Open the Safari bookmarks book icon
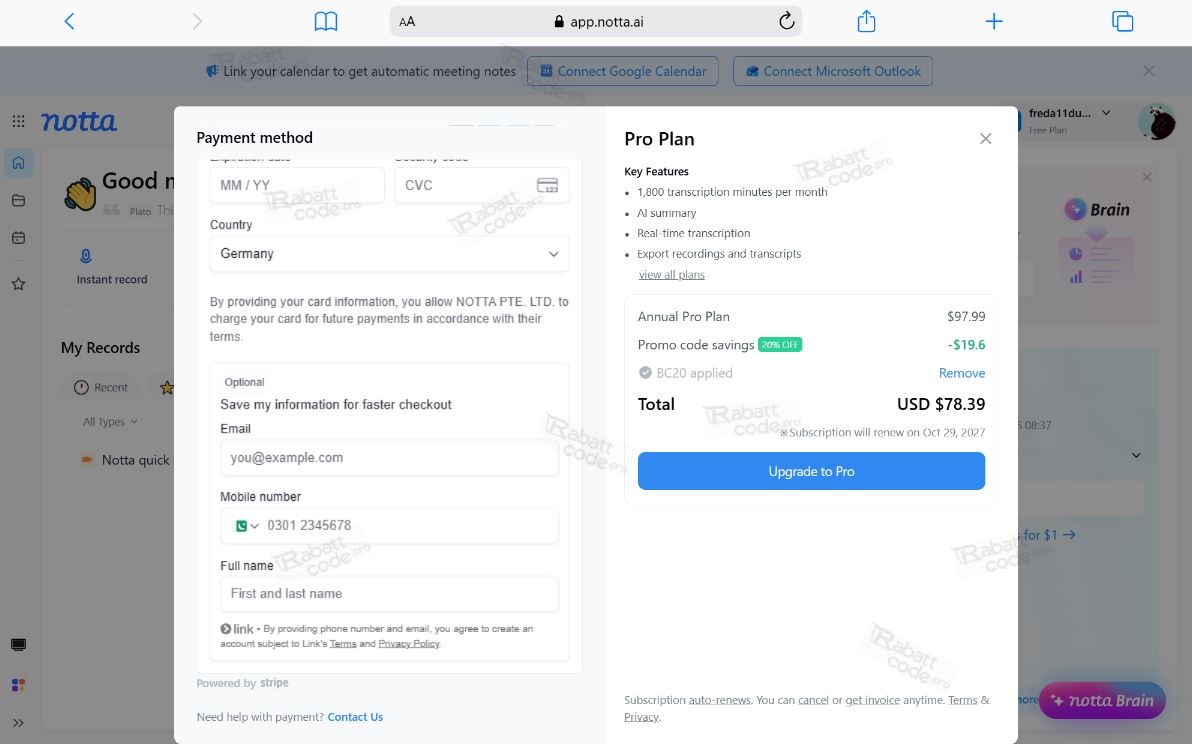This screenshot has width=1192, height=744. (x=325, y=21)
